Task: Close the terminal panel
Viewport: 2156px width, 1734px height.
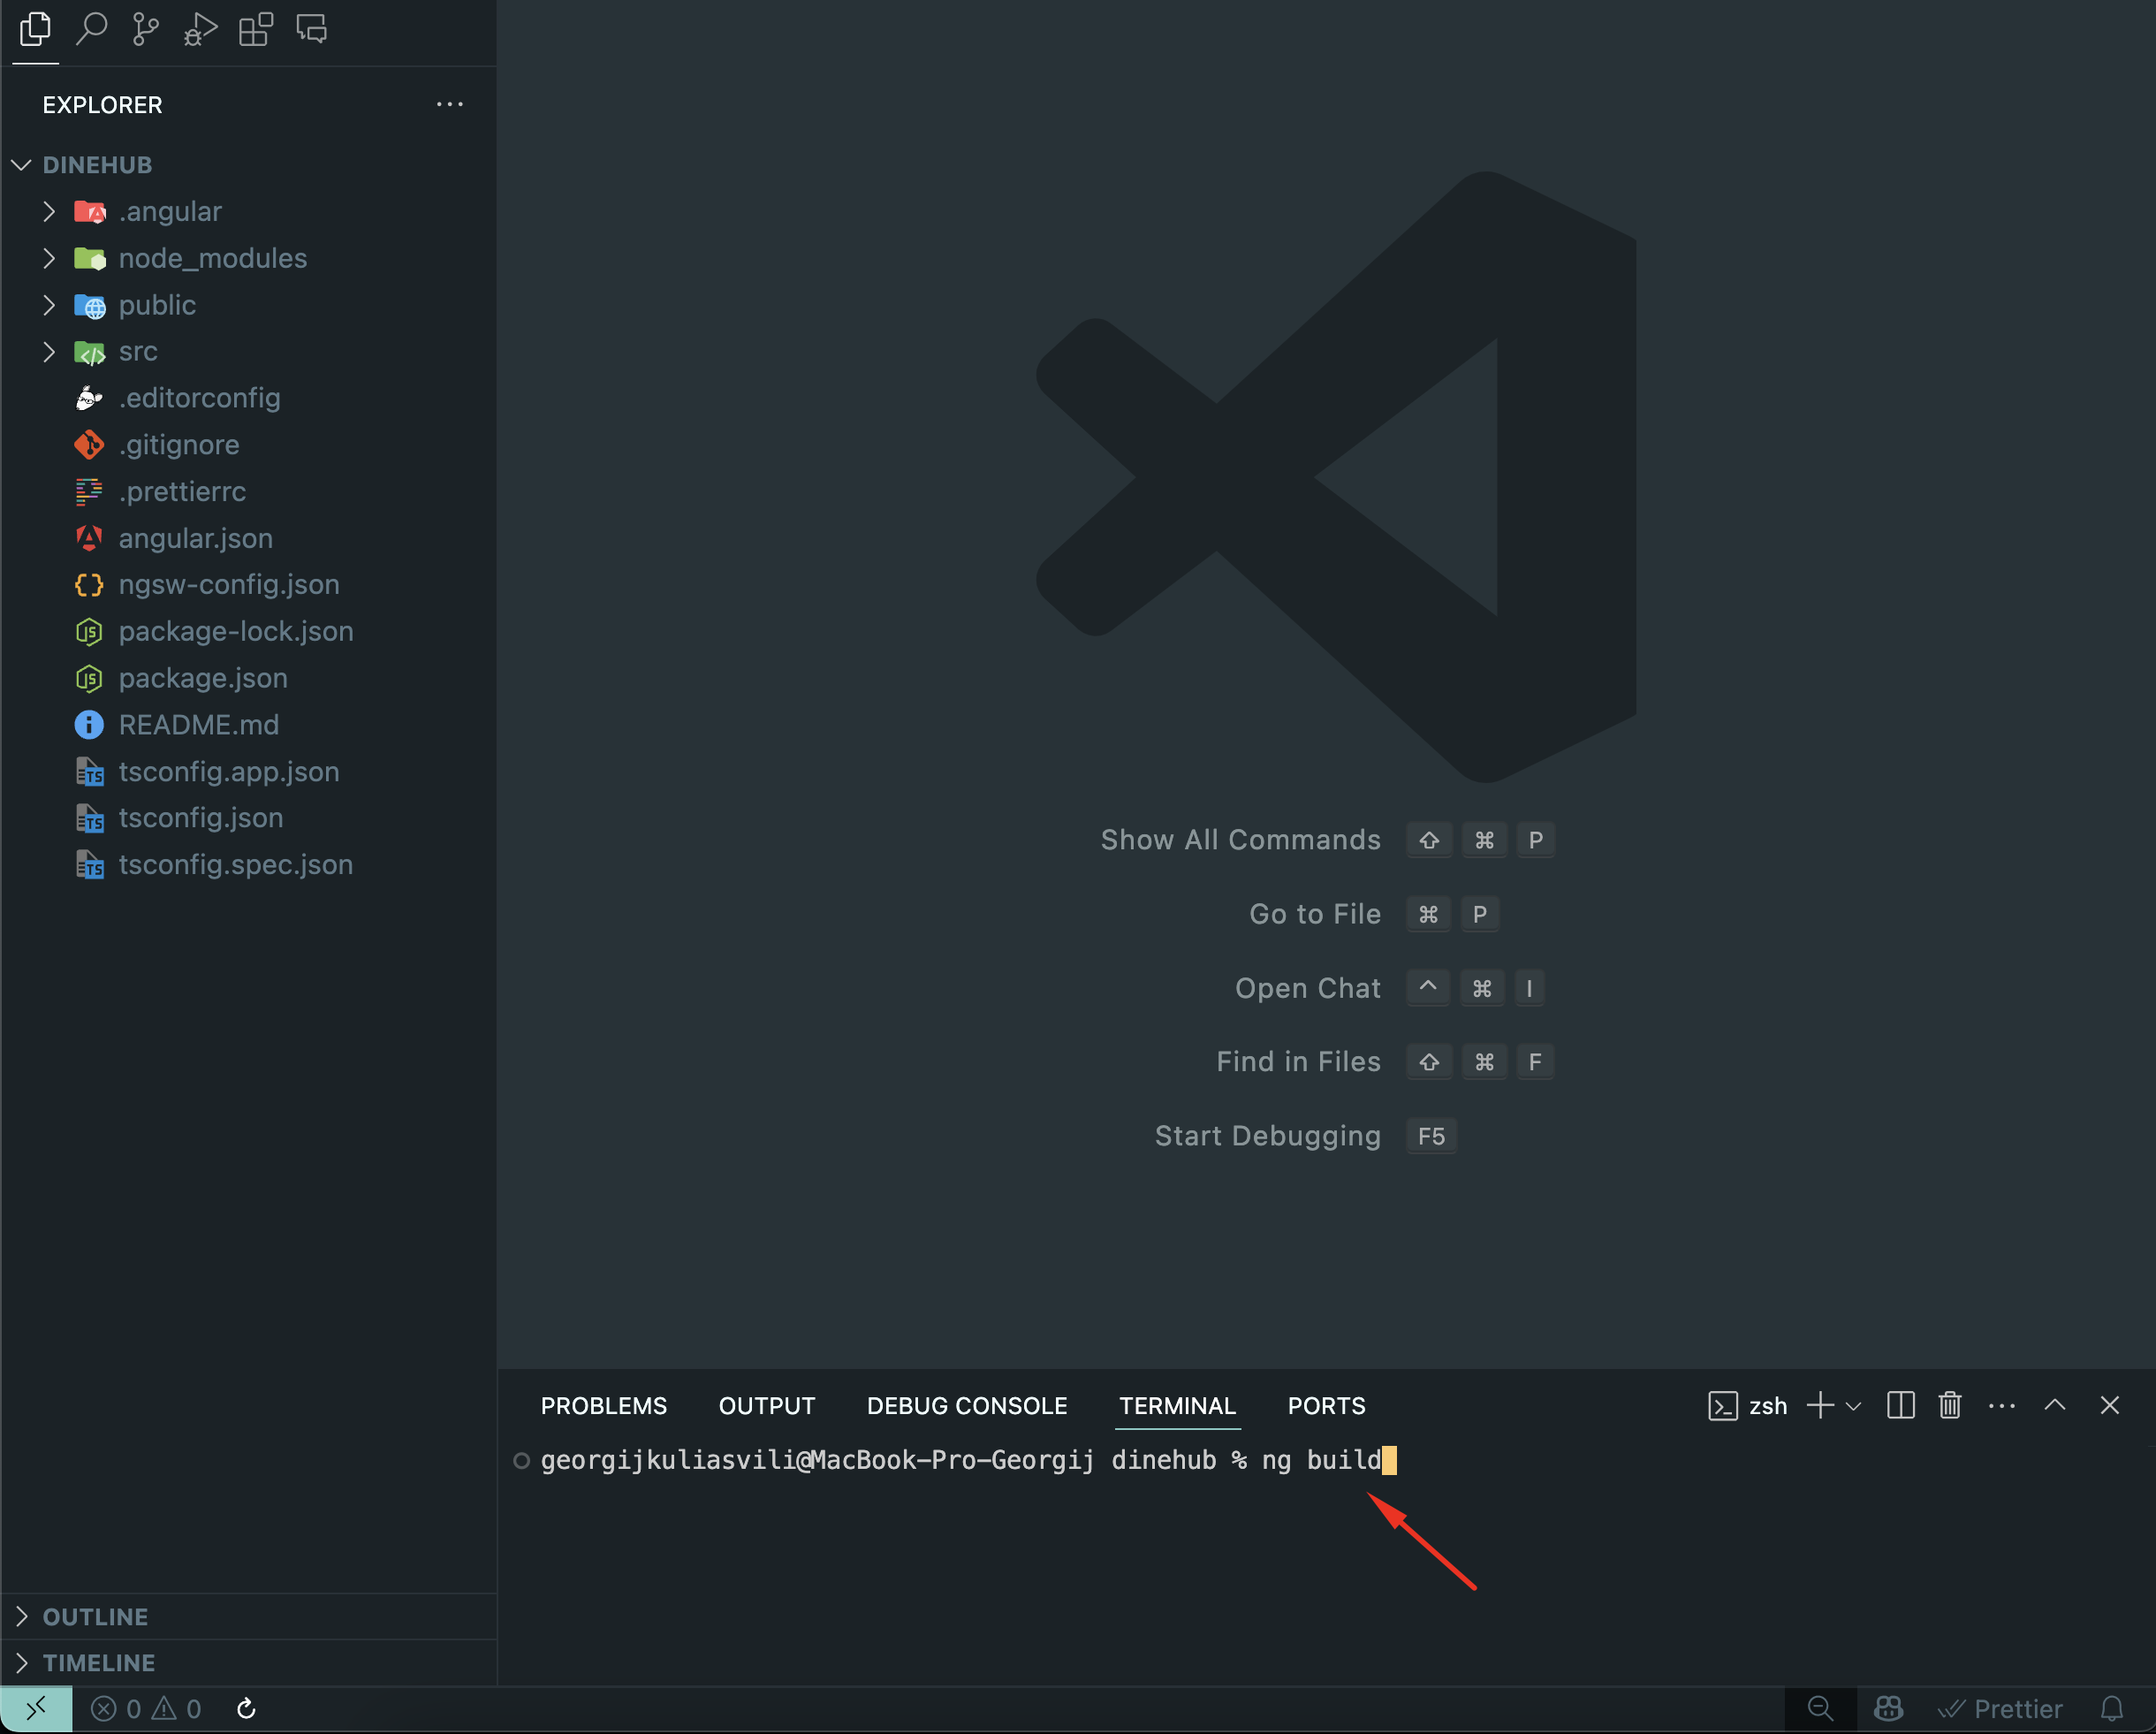Action: (x=2110, y=1406)
